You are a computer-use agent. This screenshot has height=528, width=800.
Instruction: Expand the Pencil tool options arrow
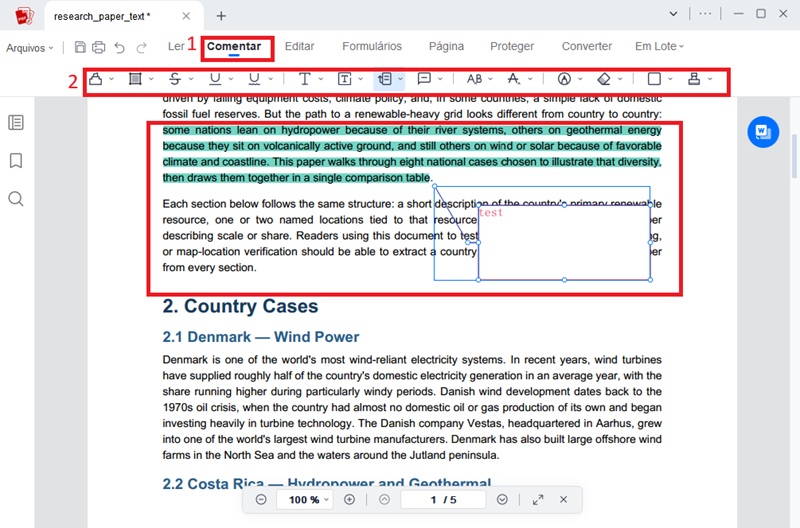coord(580,79)
